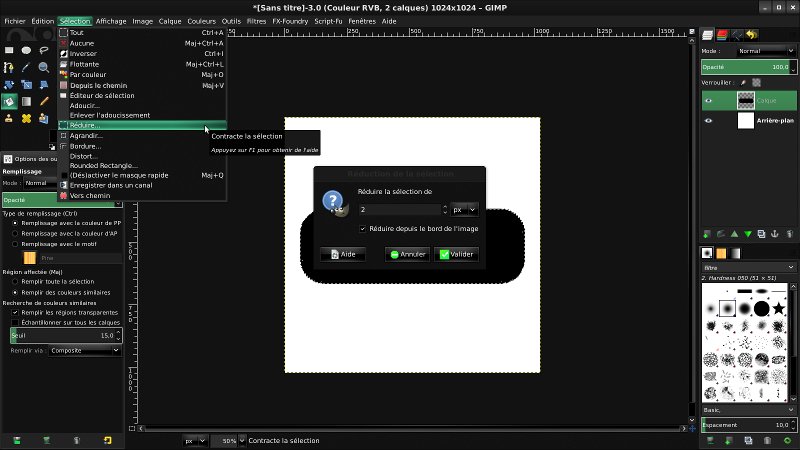Click Aide button in reduction dialog
Viewport: 800px width, 450px height.
pyautogui.click(x=342, y=254)
